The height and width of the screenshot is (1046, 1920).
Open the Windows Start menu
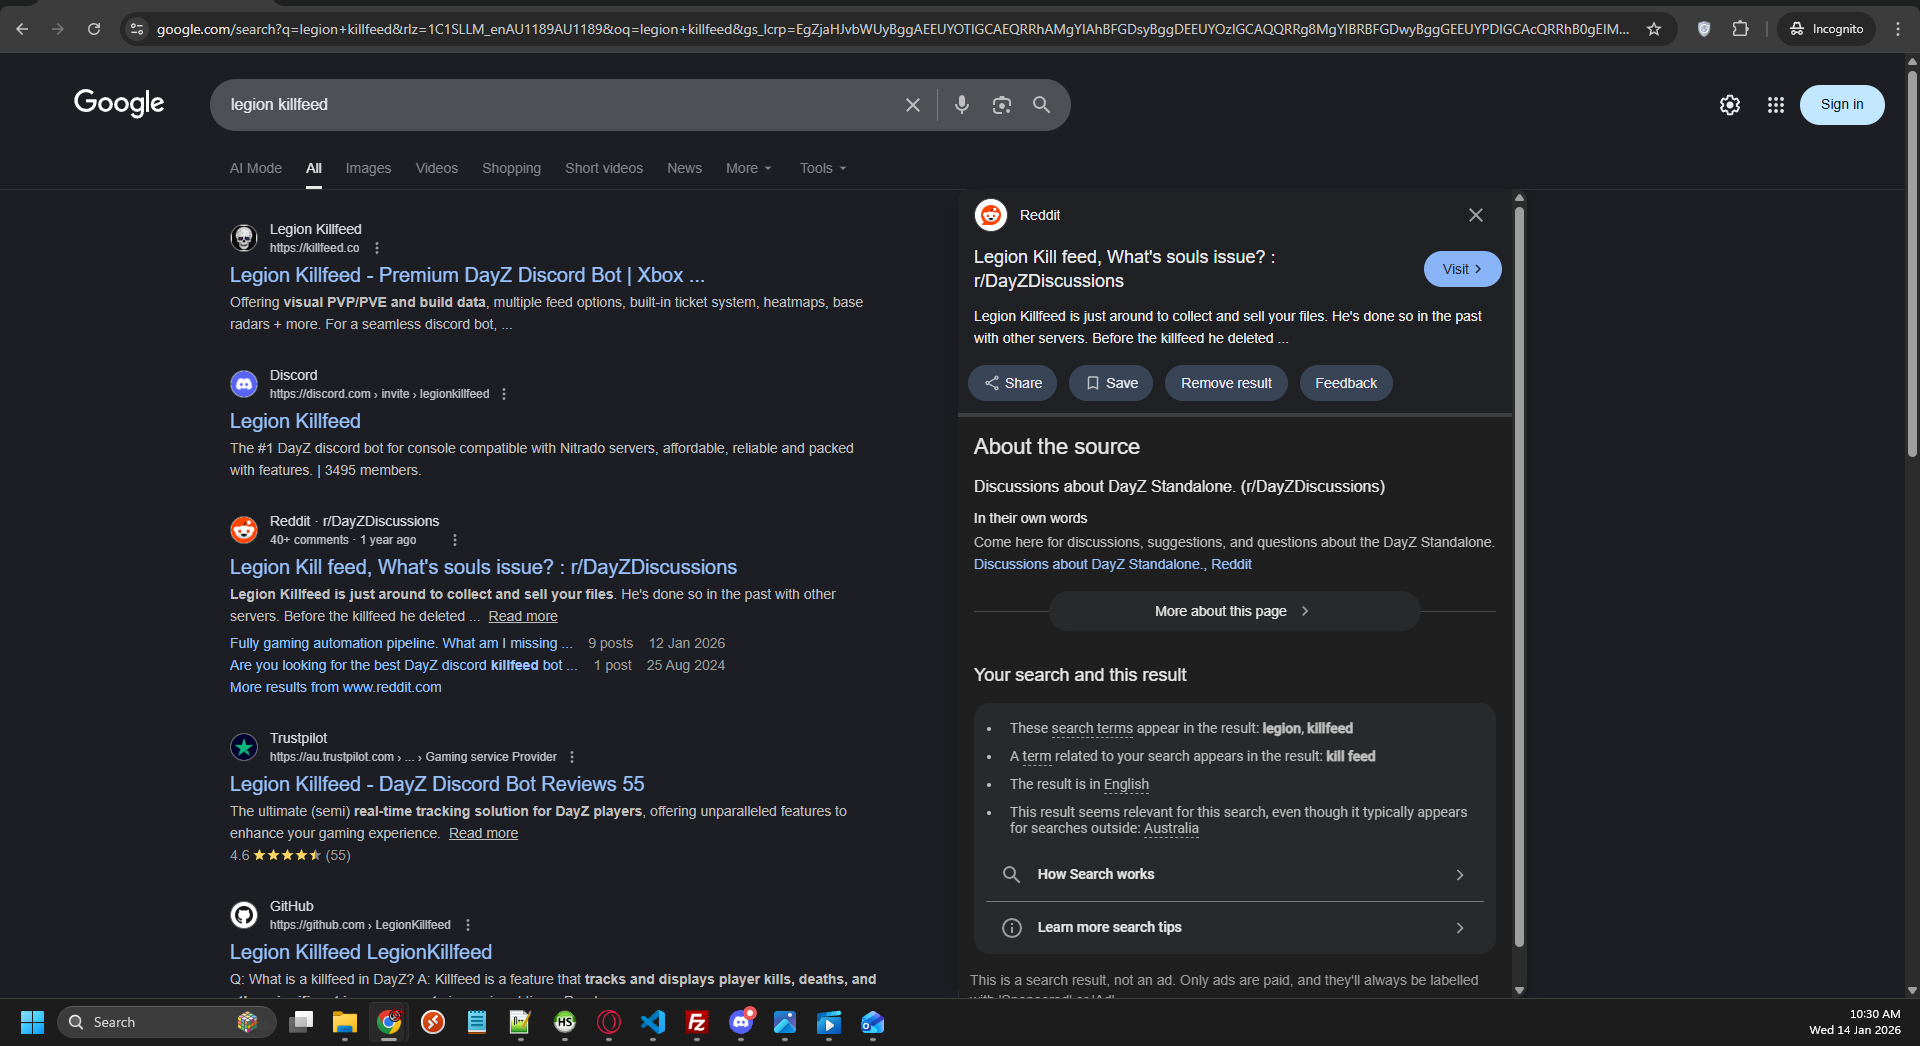[32, 1022]
